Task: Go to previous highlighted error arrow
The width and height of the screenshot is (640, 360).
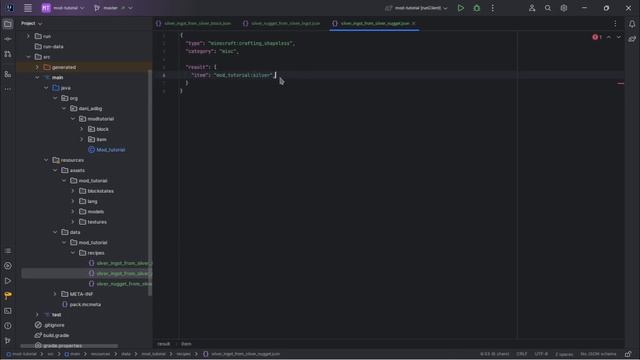Action: click(x=609, y=37)
